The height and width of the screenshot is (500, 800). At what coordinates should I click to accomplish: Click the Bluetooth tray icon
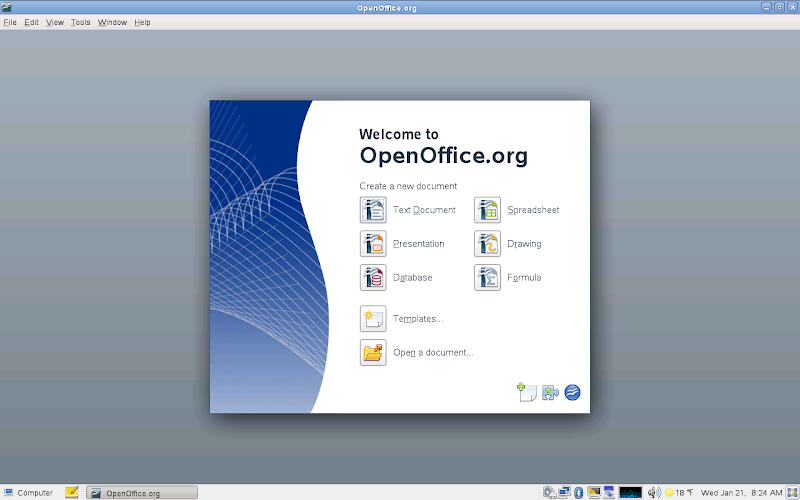coord(579,492)
